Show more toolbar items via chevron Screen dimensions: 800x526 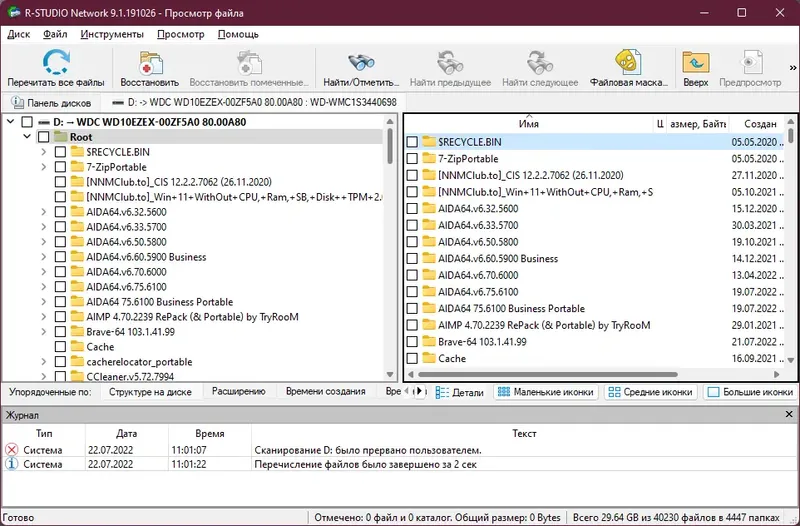click(792, 67)
